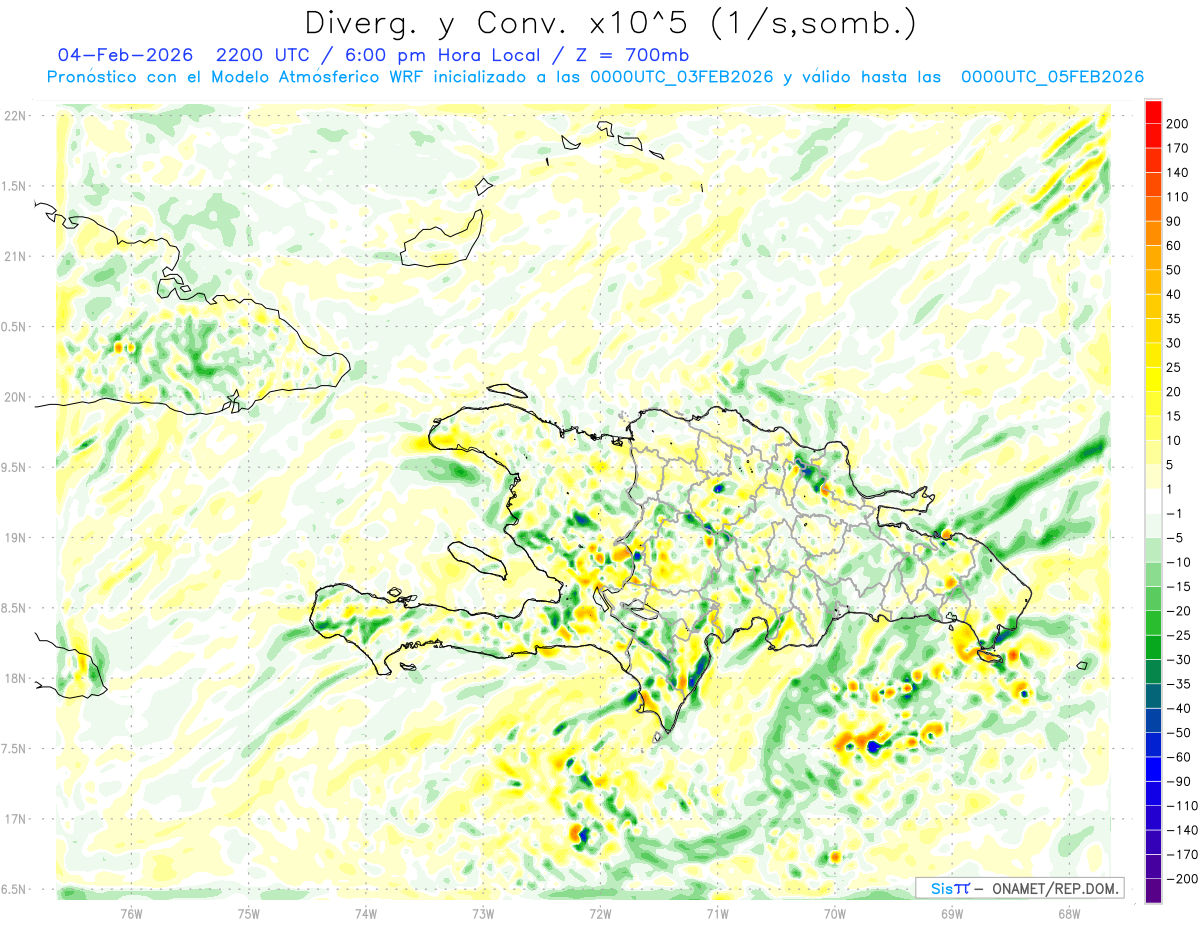Click the 72W longitude label
The height and width of the screenshot is (927, 1200).
tap(600, 913)
